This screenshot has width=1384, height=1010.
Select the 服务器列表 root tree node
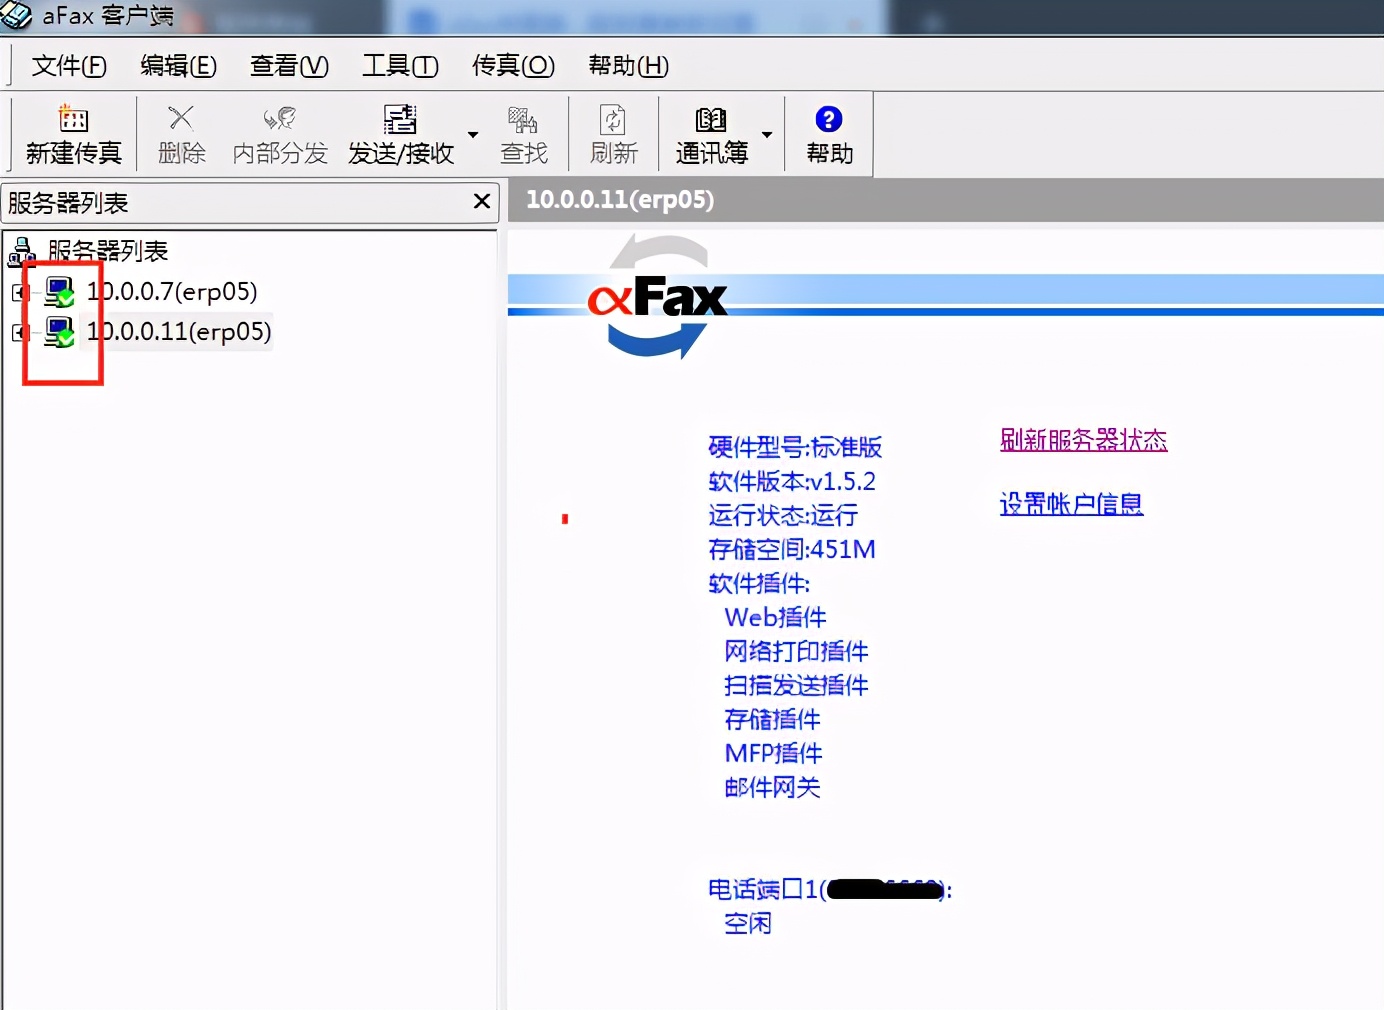(108, 250)
